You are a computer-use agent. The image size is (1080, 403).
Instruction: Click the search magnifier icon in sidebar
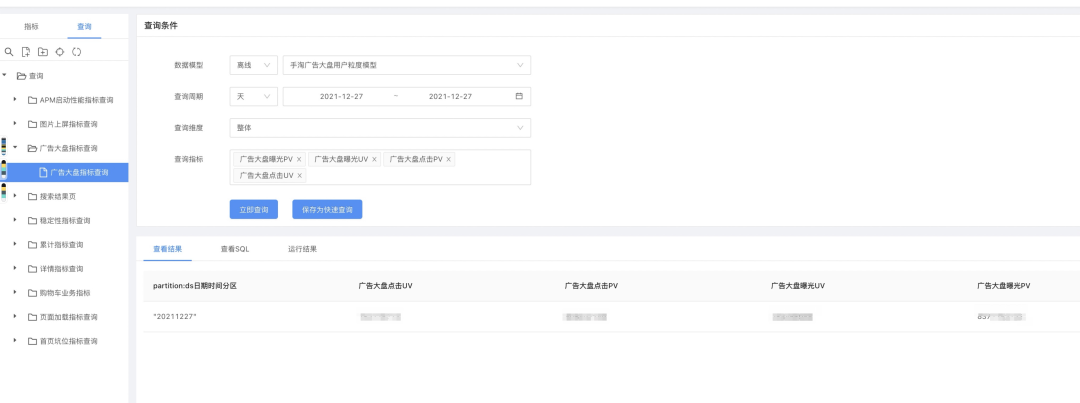[x=9, y=51]
